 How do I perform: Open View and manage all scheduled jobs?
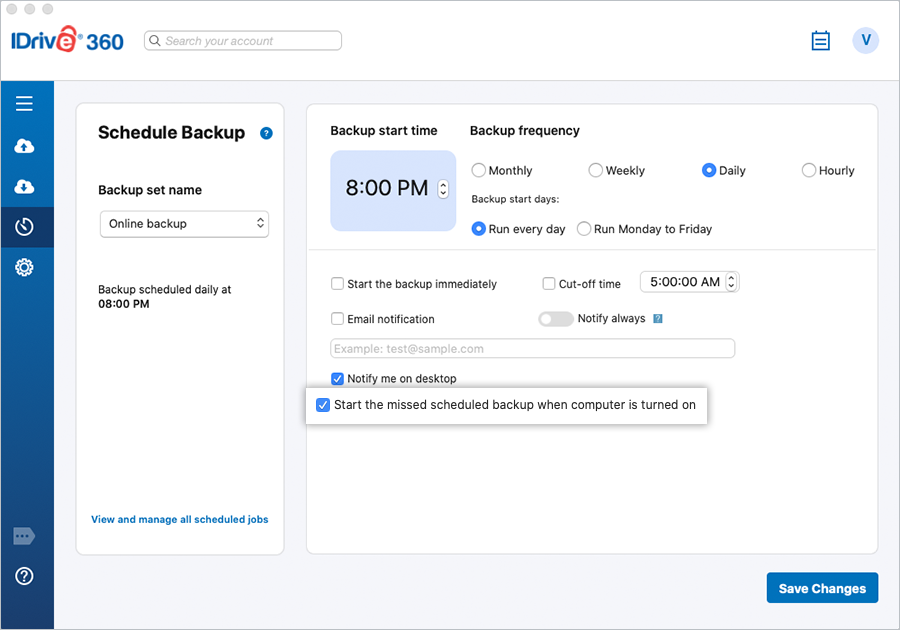tap(180, 520)
